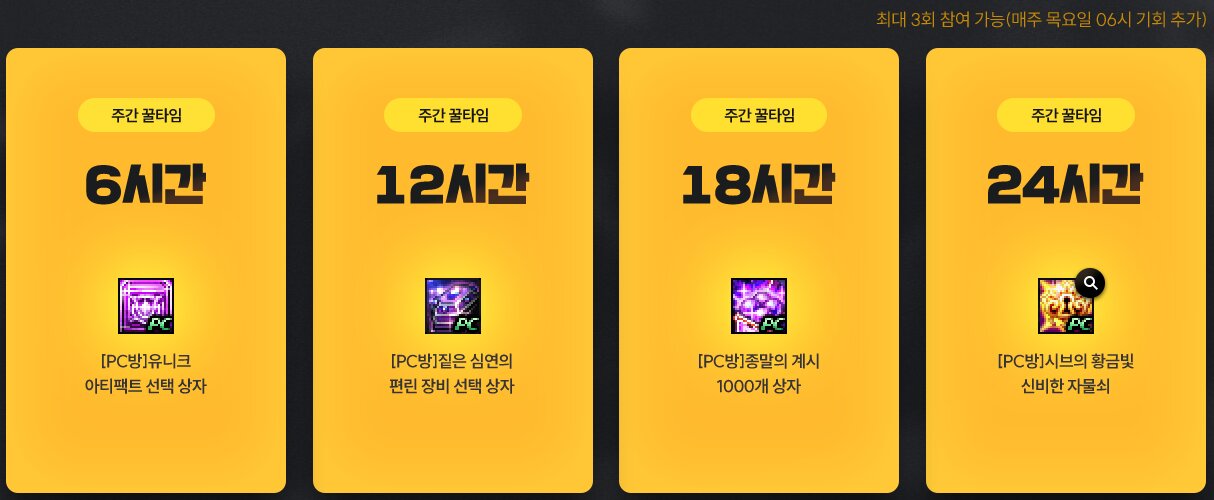Select the 12시간 heading text
Image resolution: width=1214 pixels, height=500 pixels.
[x=453, y=184]
